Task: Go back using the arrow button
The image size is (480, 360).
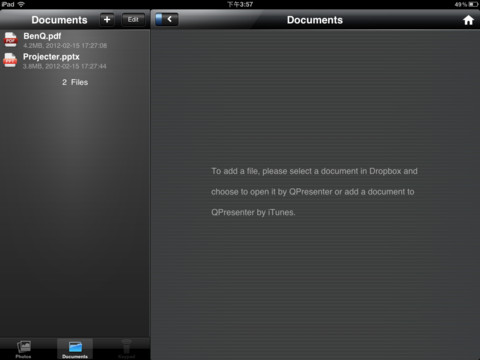Action: tap(167, 19)
